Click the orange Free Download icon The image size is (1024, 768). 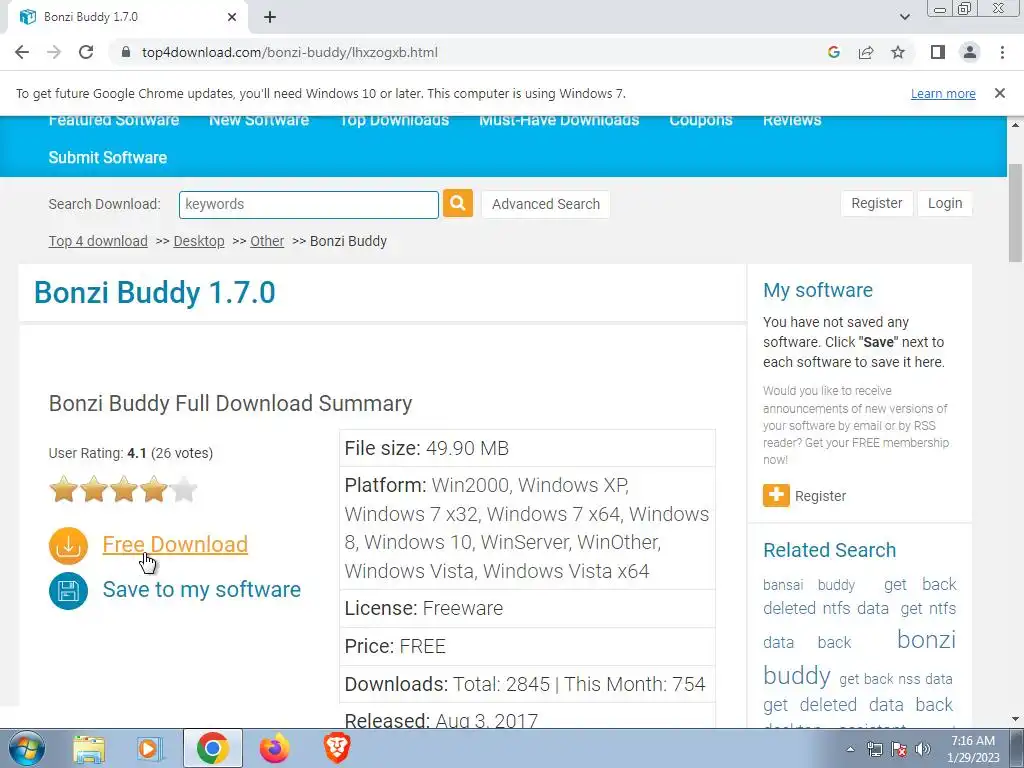click(68, 545)
